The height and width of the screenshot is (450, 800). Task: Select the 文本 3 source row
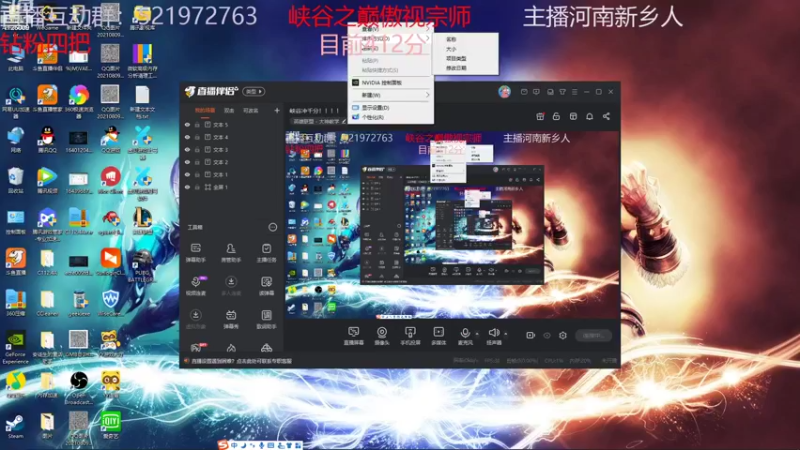click(231, 149)
